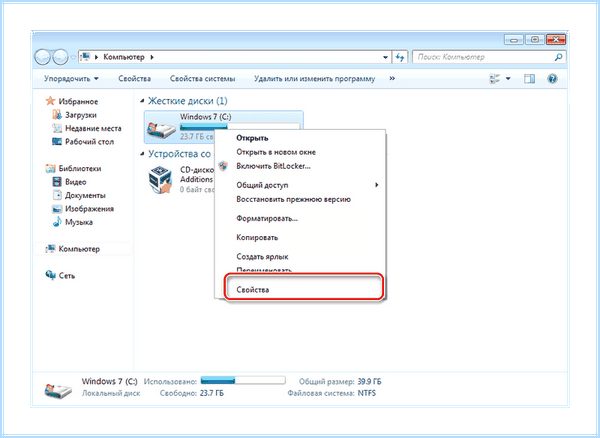Viewport: 600px width, 438px height.
Task: Click the C: drive usage bar
Action: tap(240, 126)
